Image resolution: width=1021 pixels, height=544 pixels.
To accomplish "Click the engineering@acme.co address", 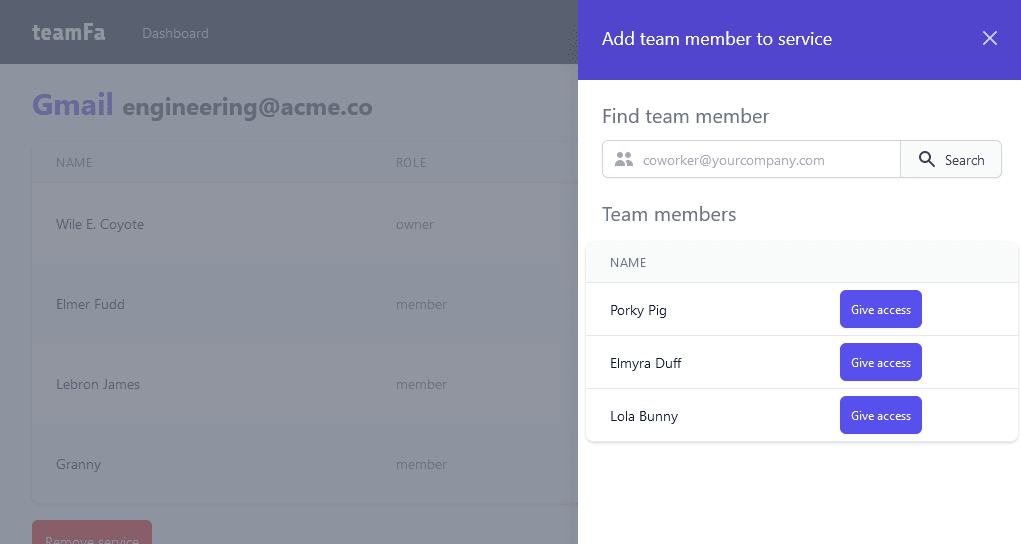I will [247, 107].
